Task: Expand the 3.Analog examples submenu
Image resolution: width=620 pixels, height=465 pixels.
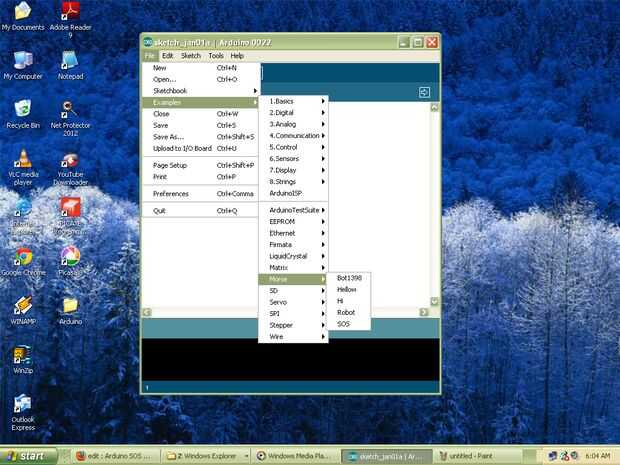Action: [293, 124]
